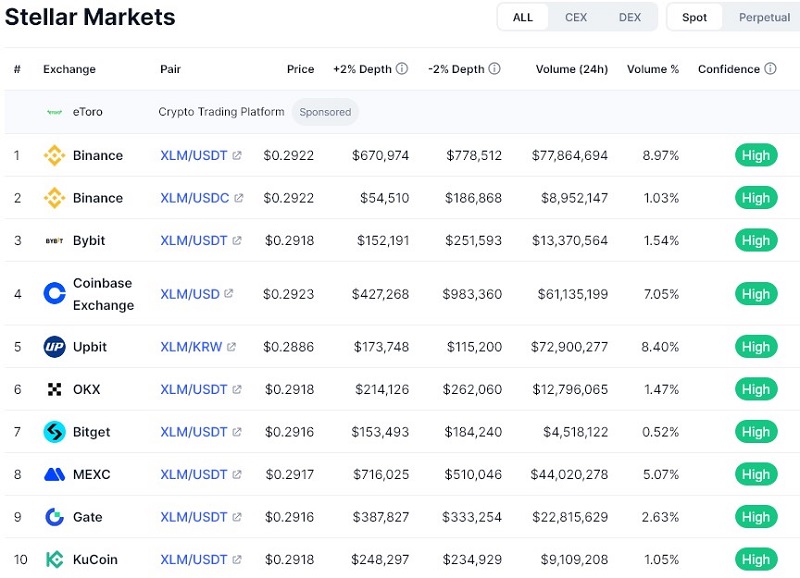This screenshot has width=800, height=578.
Task: Open external link icon for OKX pair
Action: click(237, 389)
